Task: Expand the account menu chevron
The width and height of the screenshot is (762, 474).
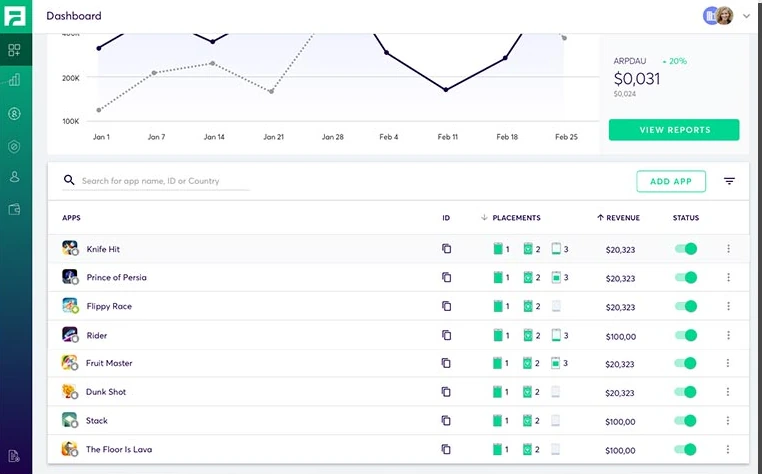Action: [746, 16]
